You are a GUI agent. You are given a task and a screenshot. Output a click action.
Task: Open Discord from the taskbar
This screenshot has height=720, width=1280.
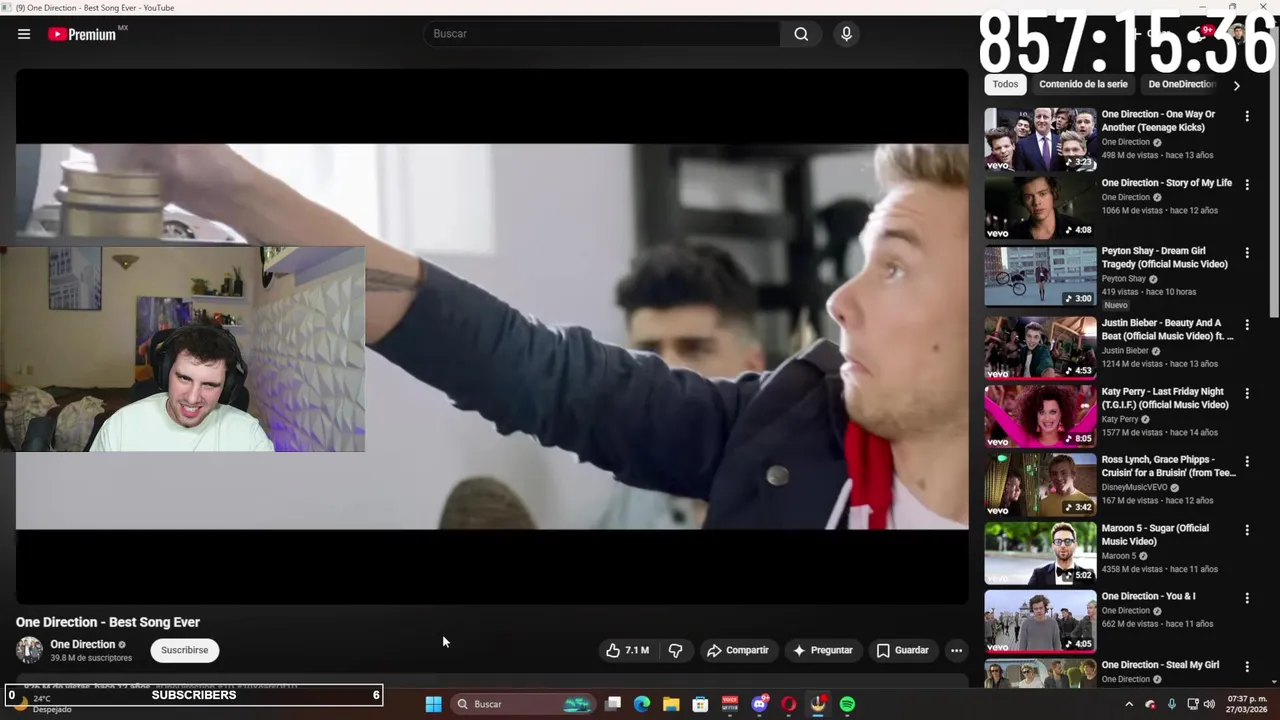(x=759, y=704)
